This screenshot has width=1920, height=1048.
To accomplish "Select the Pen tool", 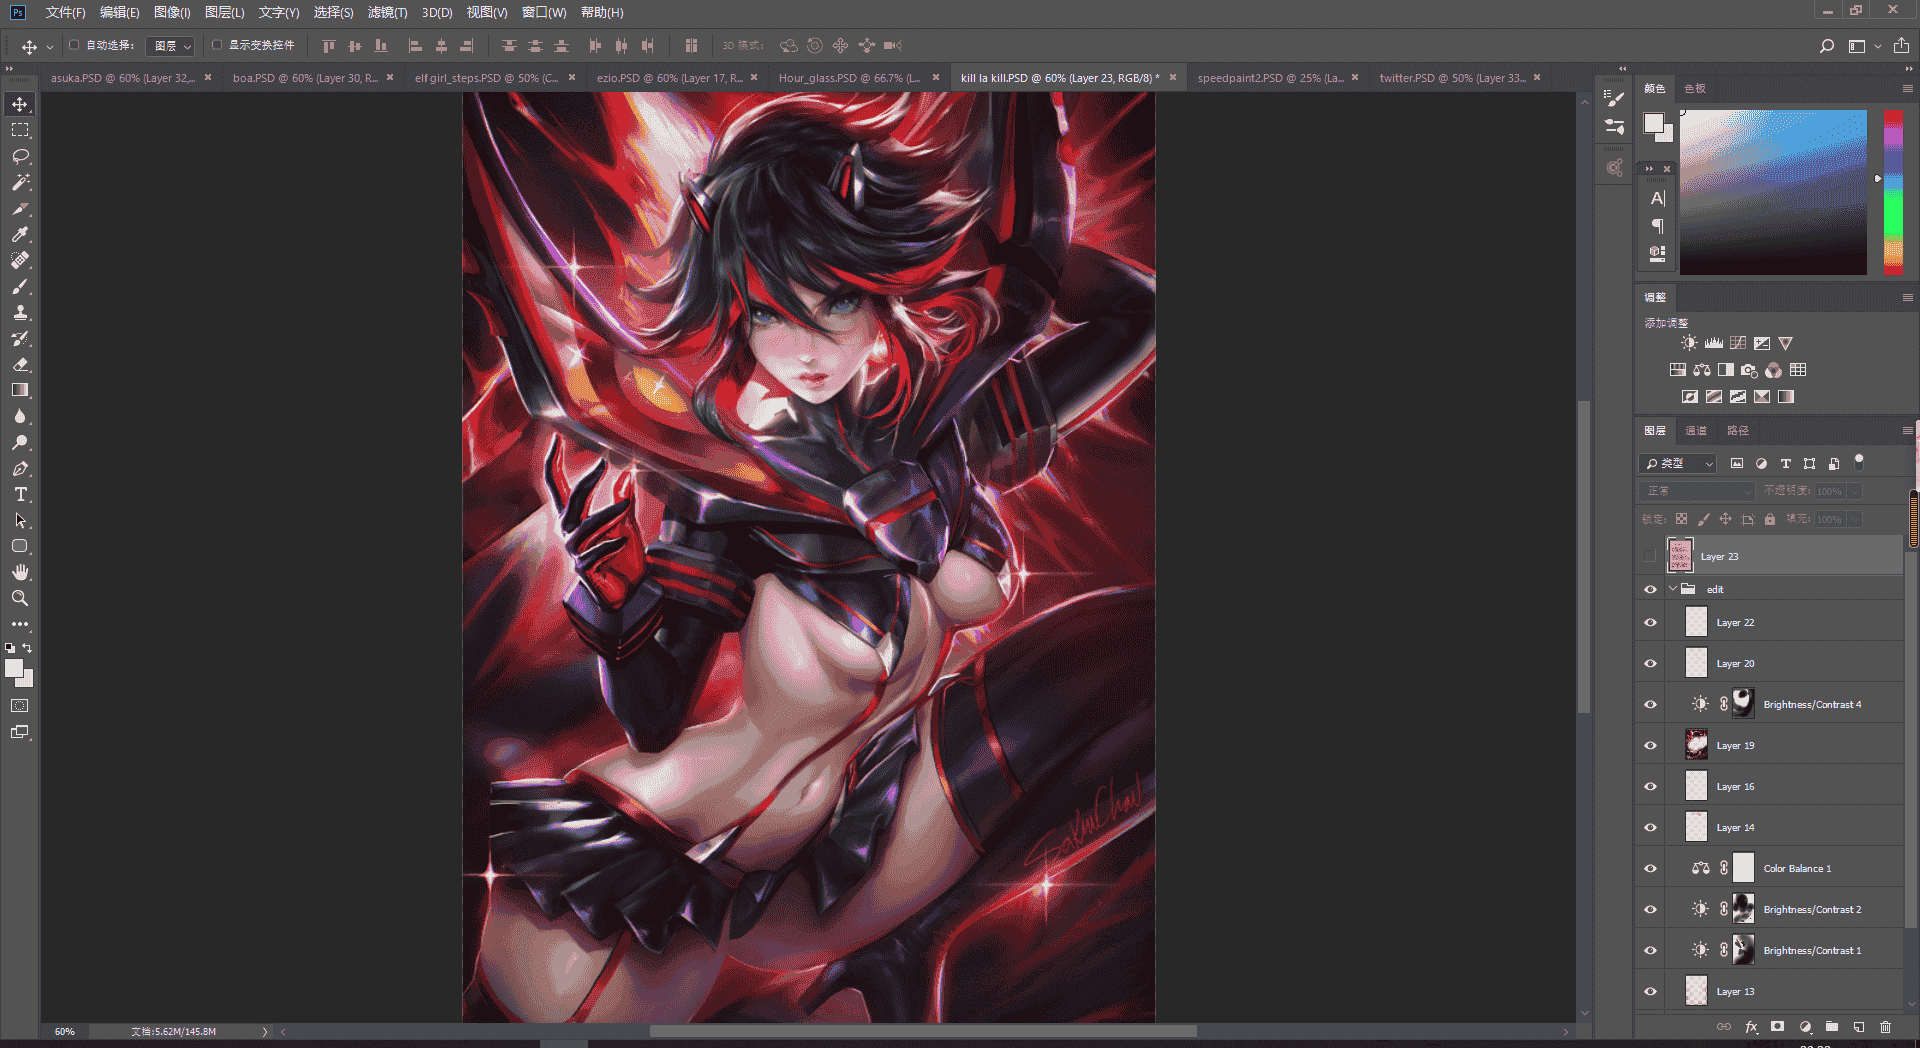I will [x=20, y=468].
